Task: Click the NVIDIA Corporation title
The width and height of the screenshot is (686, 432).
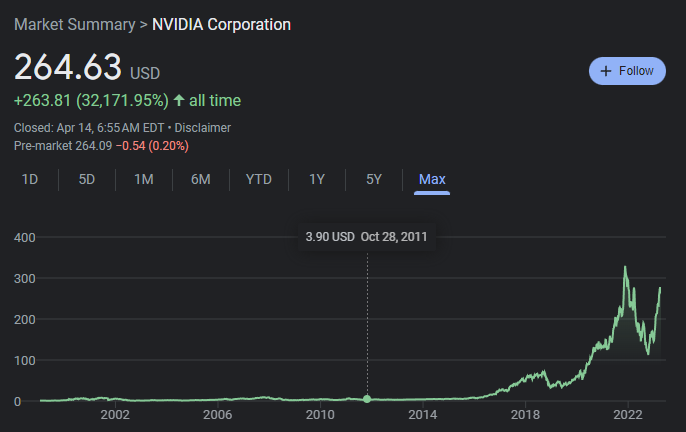Action: tap(221, 24)
